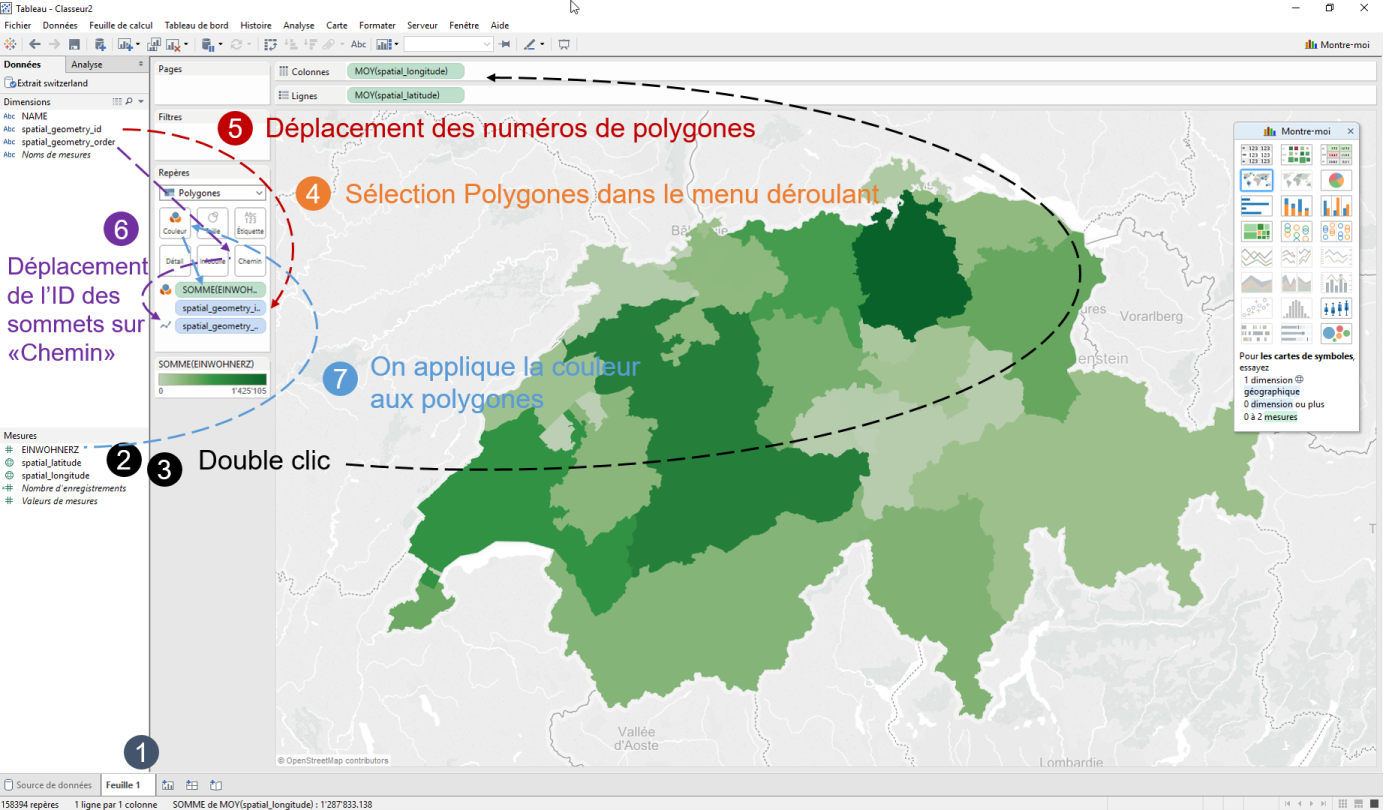This screenshot has height=810, width=1386.
Task: Open the mark type Polygones dropdown
Action: click(212, 193)
